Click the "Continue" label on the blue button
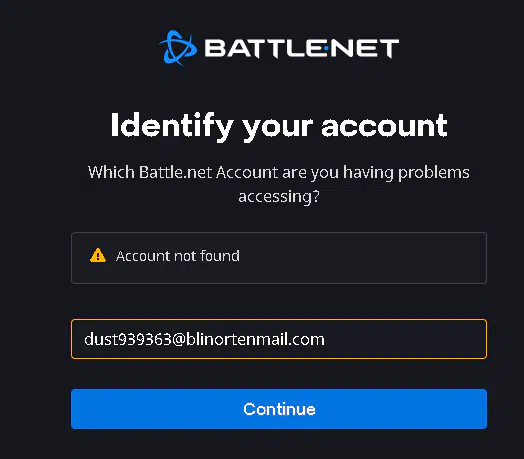The image size is (524, 459). pyautogui.click(x=279, y=409)
